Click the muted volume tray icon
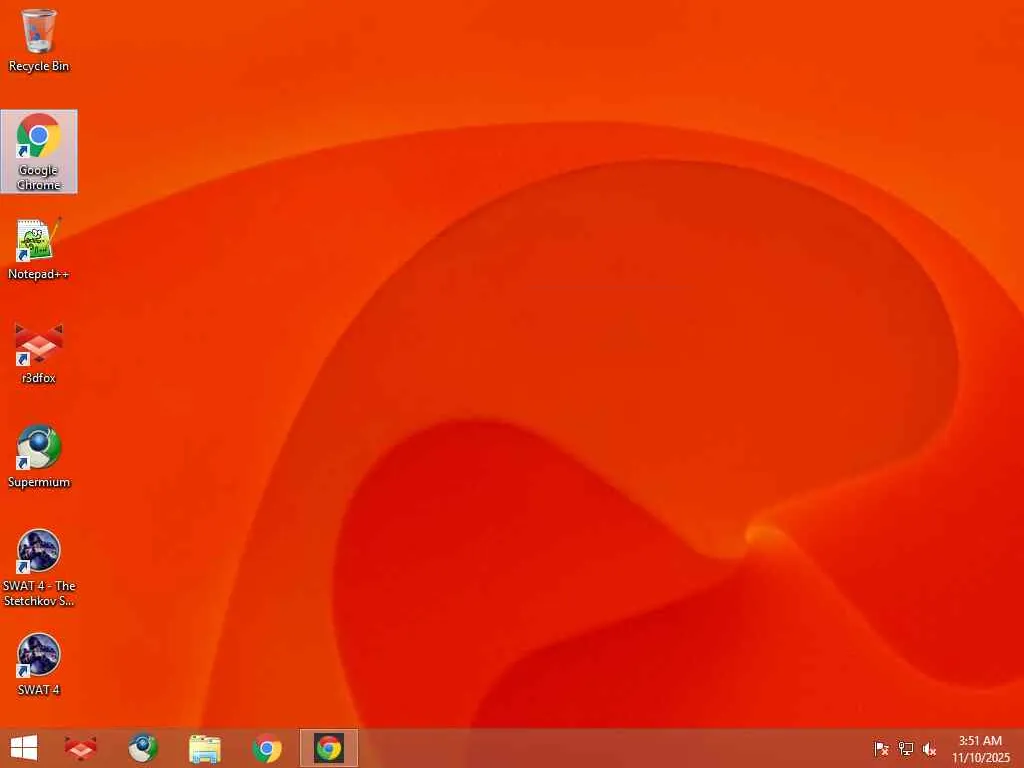This screenshot has width=1024, height=768. click(x=929, y=749)
